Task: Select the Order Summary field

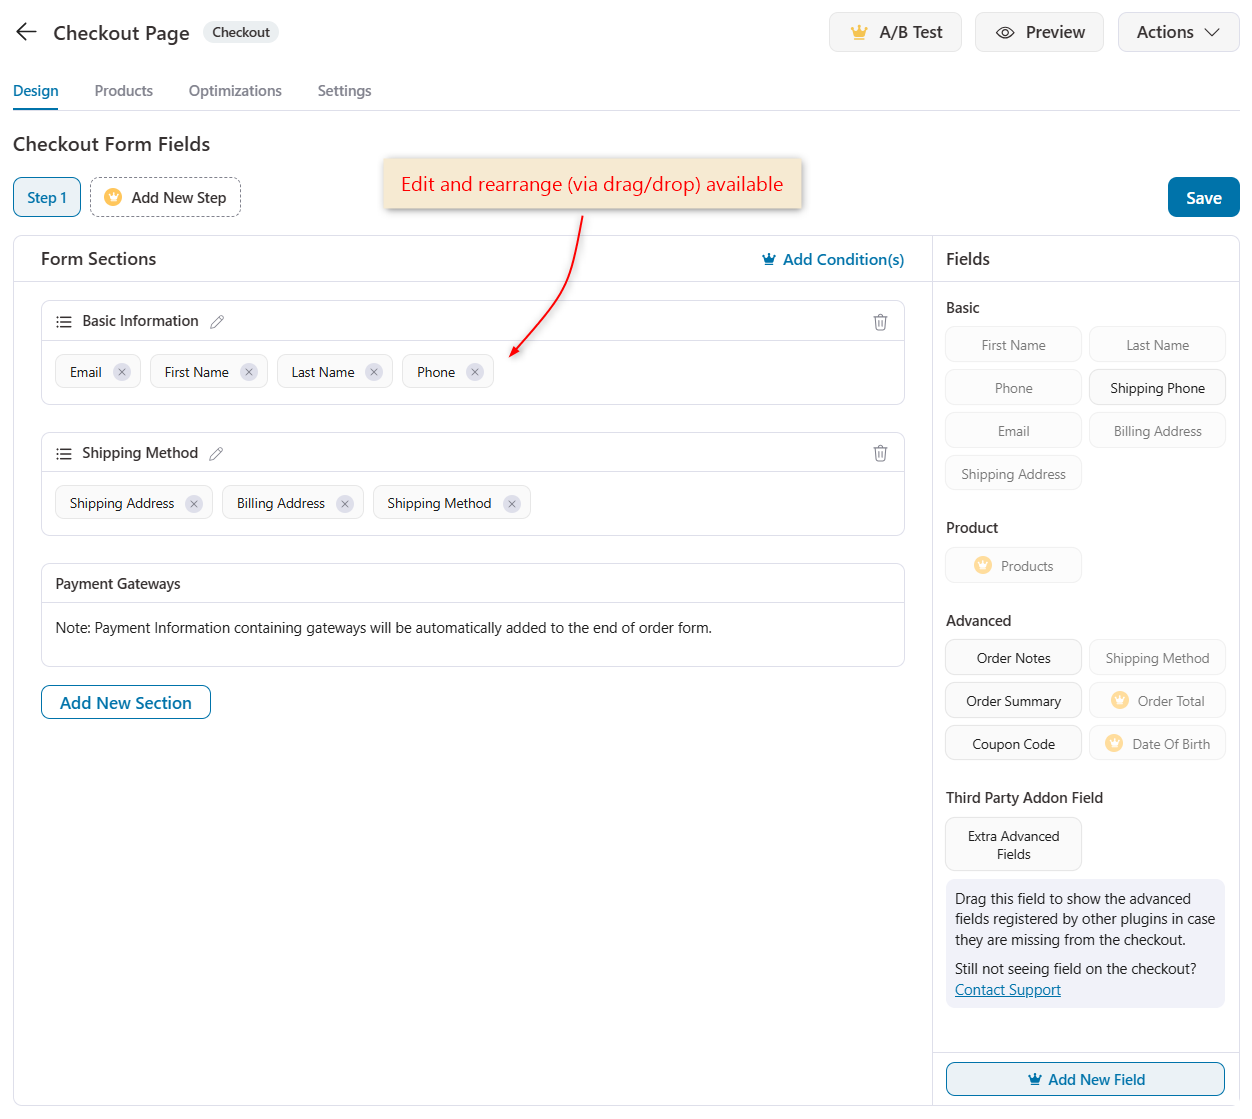Action: 1013,701
